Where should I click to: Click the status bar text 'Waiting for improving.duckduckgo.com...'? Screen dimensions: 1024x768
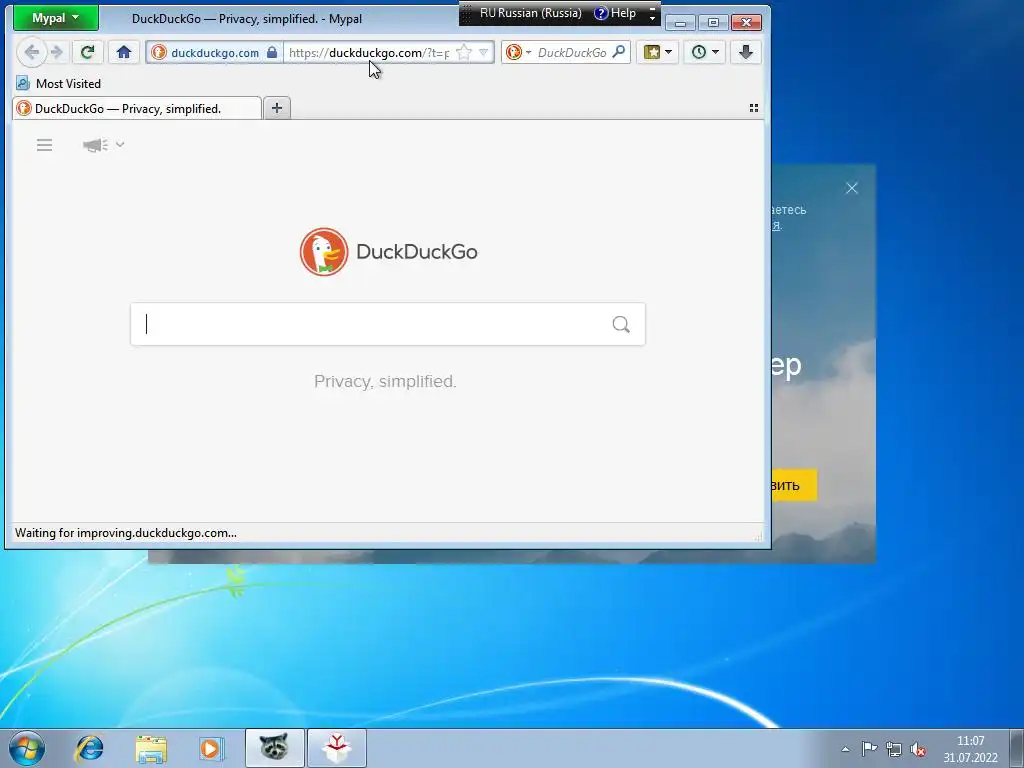coord(126,533)
